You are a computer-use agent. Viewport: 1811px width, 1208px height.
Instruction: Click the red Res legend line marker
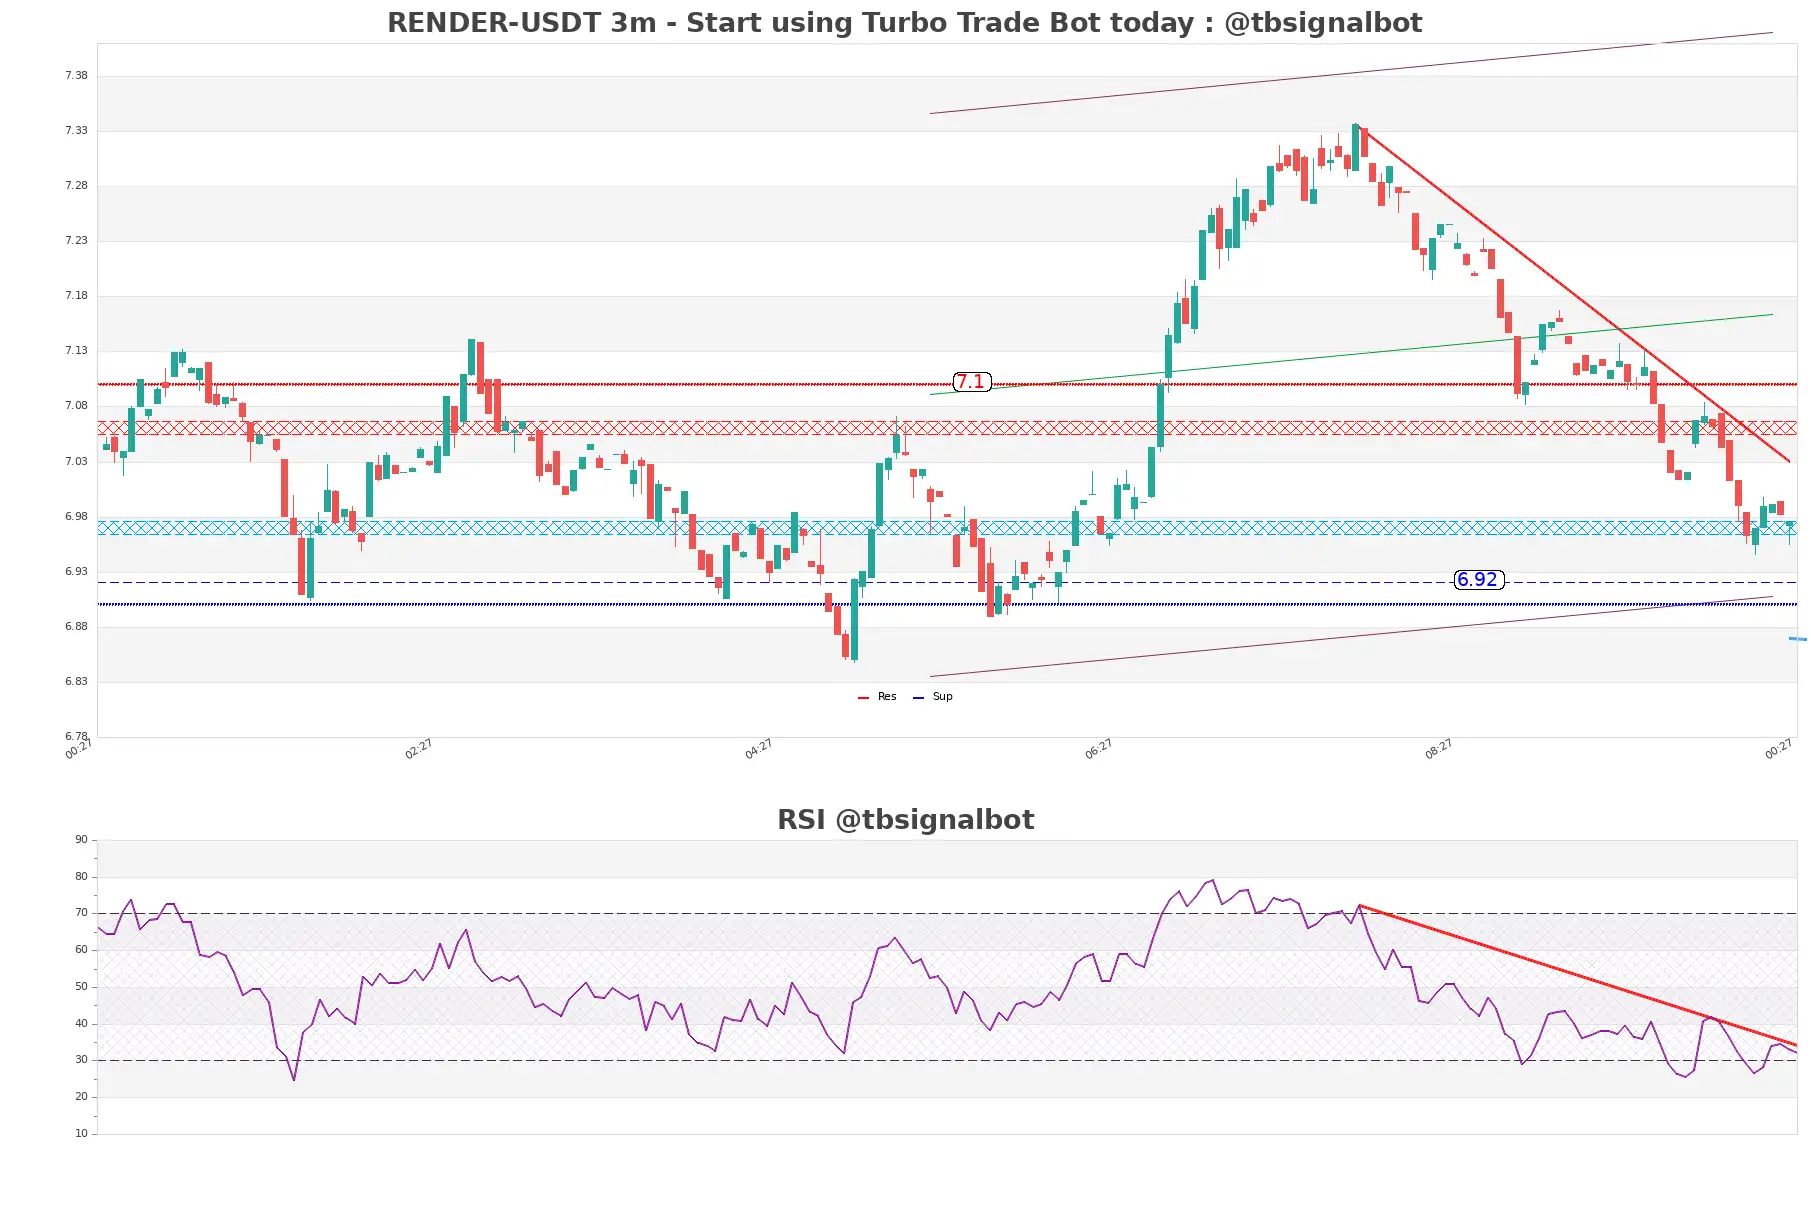[x=863, y=698]
